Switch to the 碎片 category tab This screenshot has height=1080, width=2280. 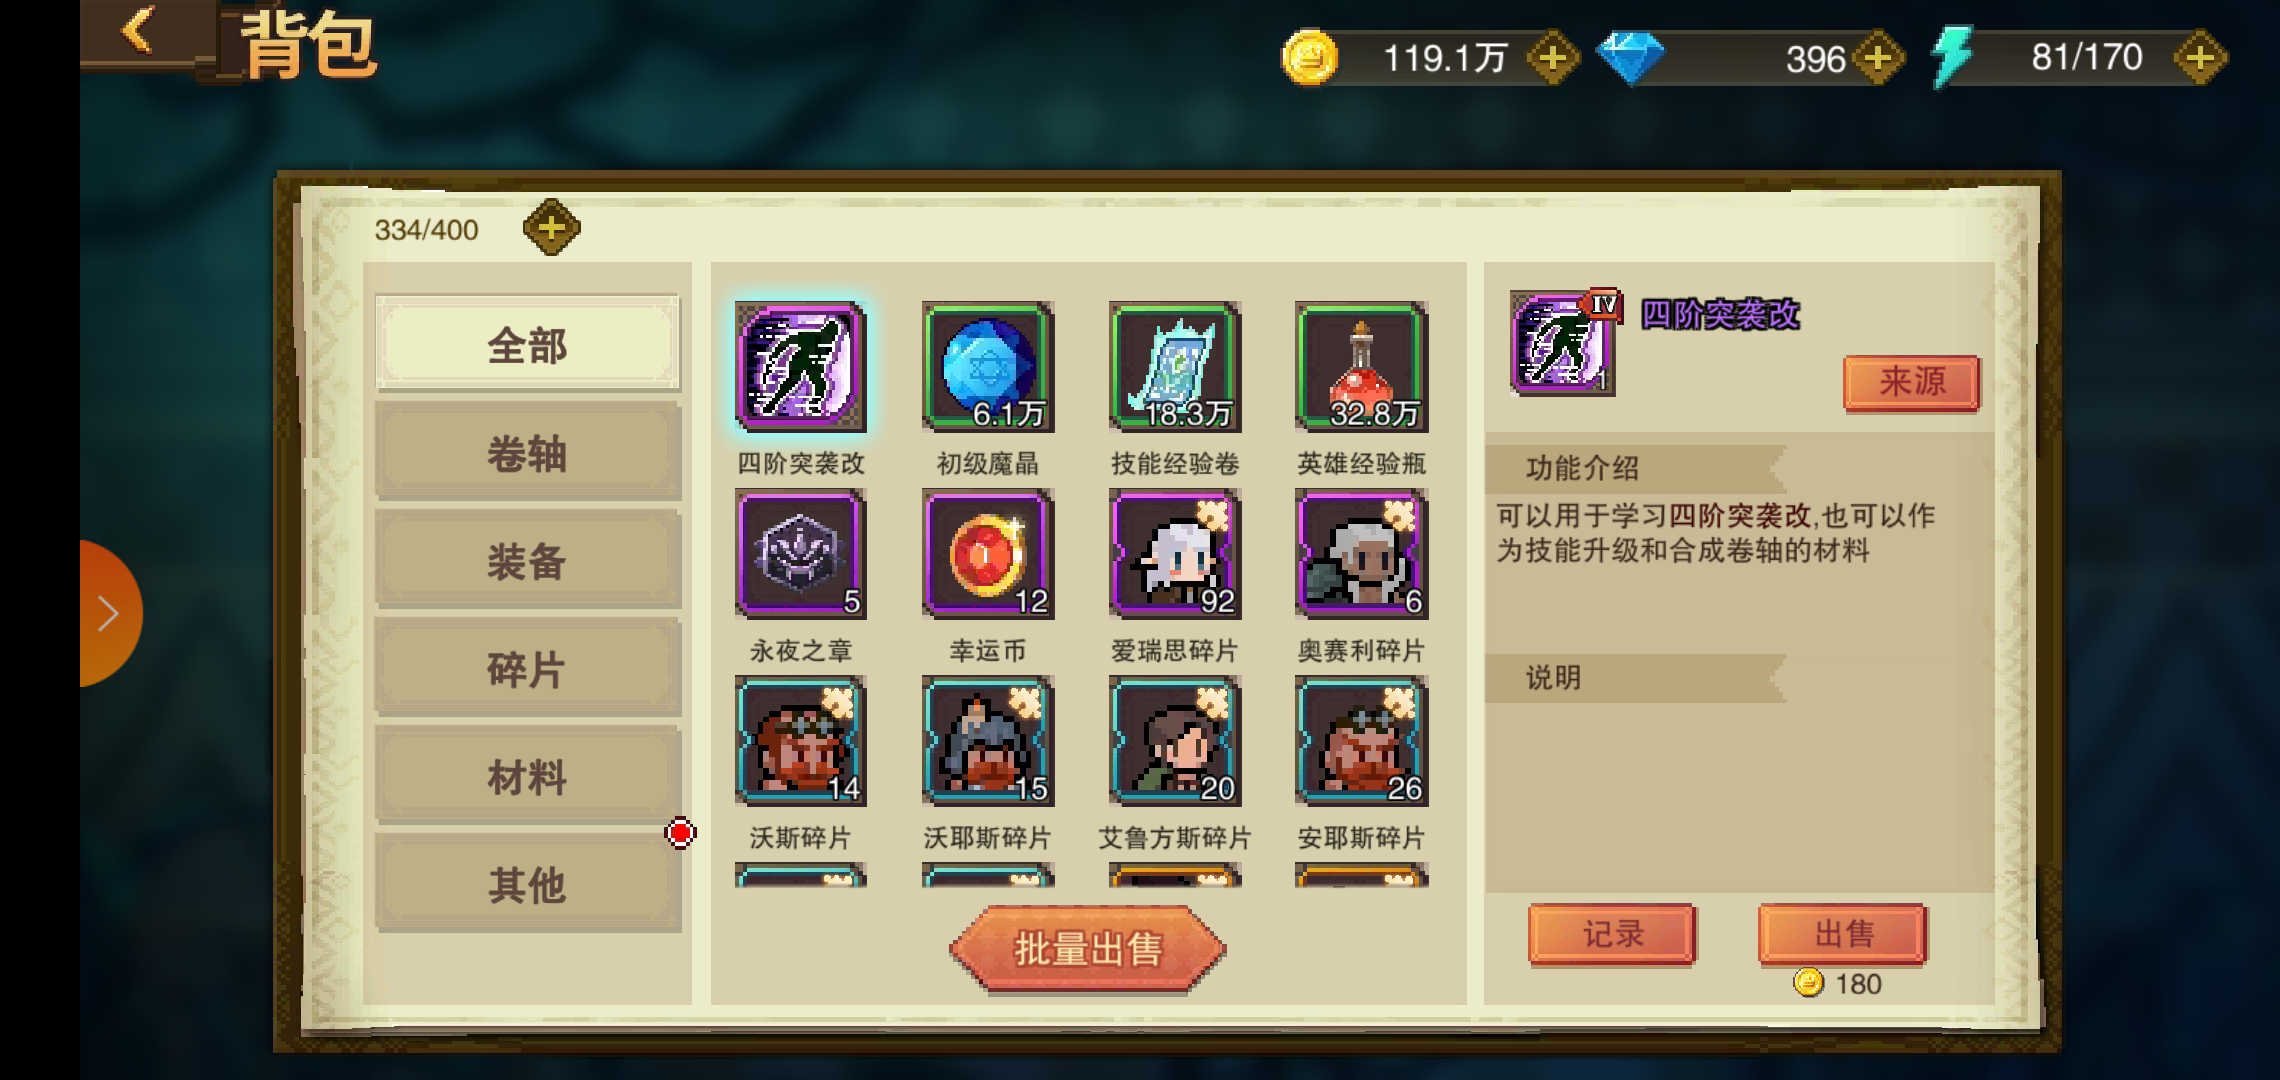tap(528, 669)
